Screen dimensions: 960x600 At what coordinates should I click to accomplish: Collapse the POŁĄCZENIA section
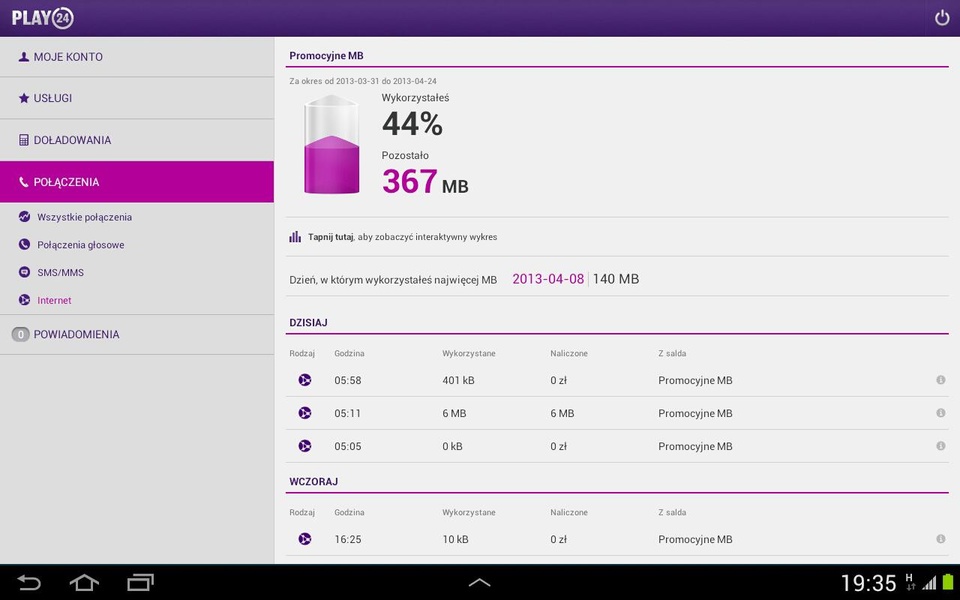tap(137, 182)
